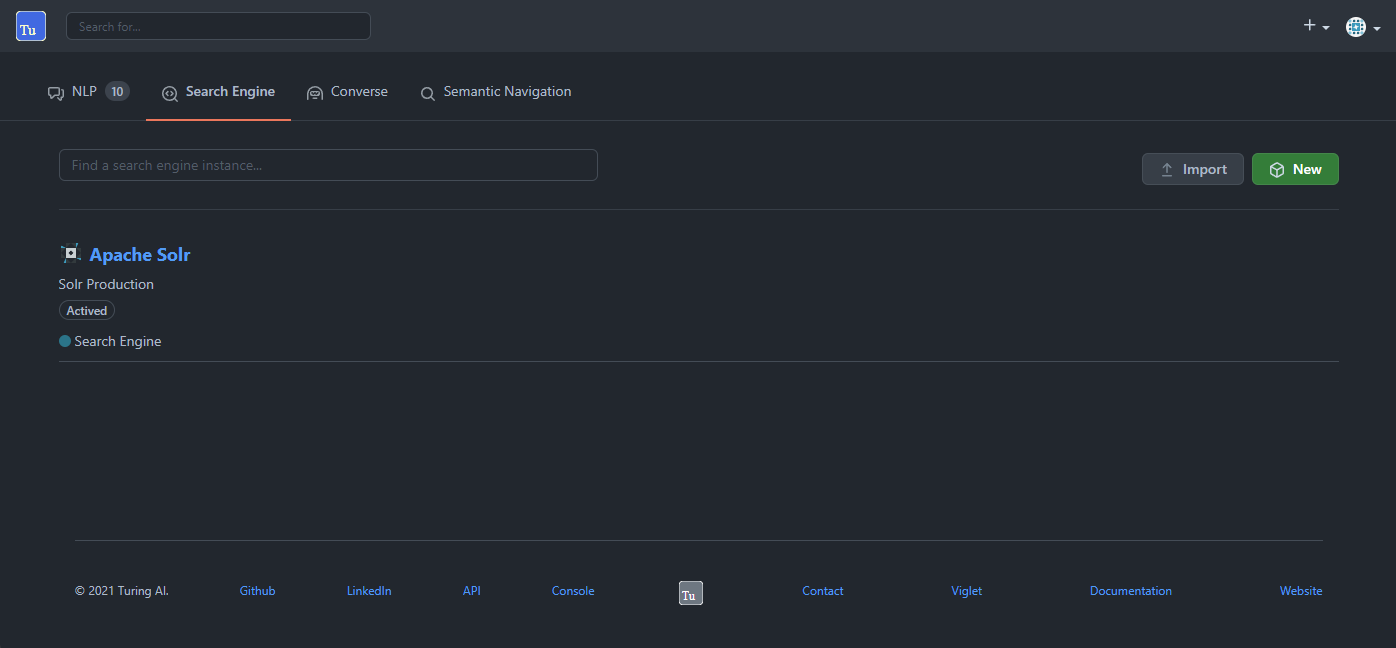The image size is (1396, 648).
Task: Open the Documentation footer link
Action: [x=1130, y=590]
